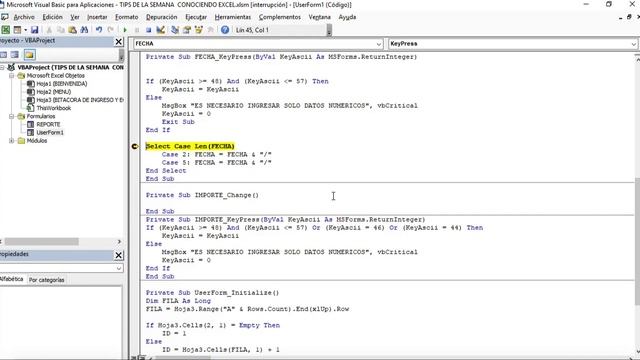Restore the inner code window
The image size is (640, 360).
click(x=629, y=17)
